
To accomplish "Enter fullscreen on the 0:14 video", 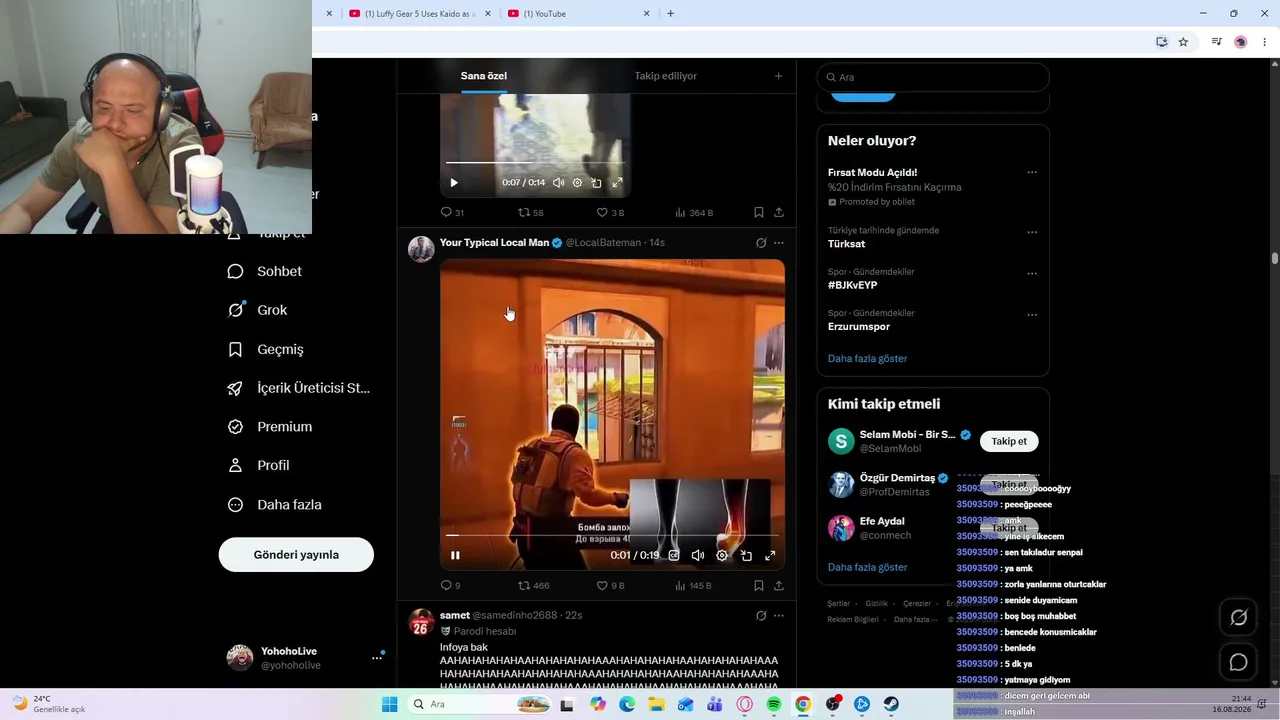I will click(617, 183).
